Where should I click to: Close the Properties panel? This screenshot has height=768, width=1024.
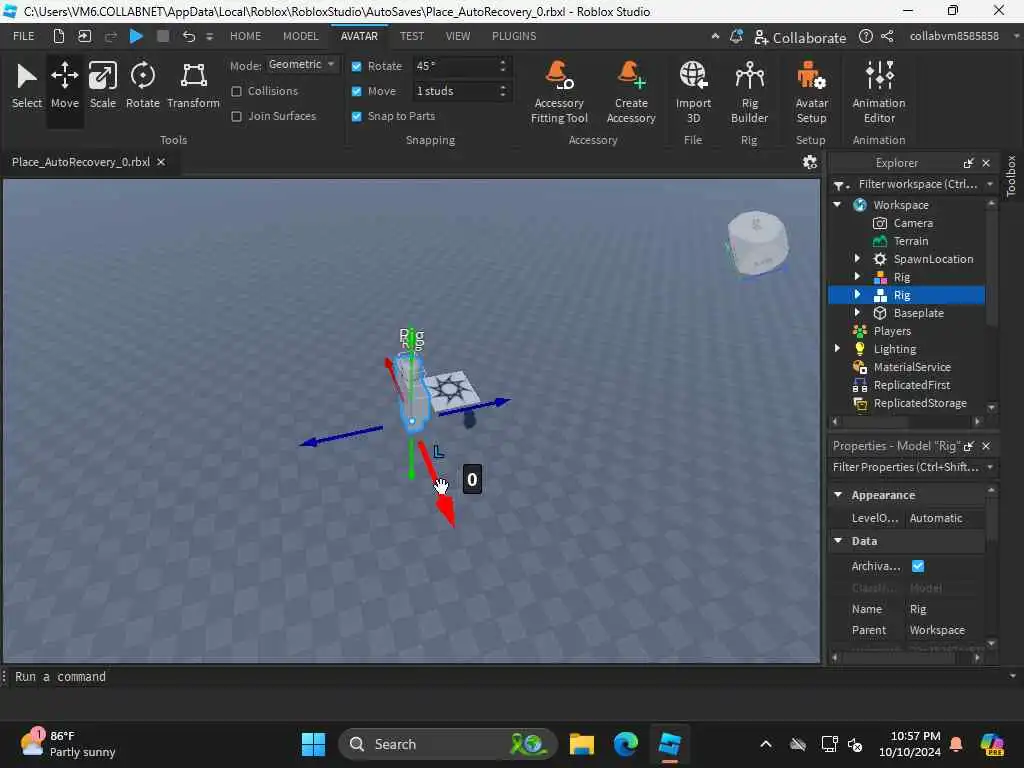[986, 446]
